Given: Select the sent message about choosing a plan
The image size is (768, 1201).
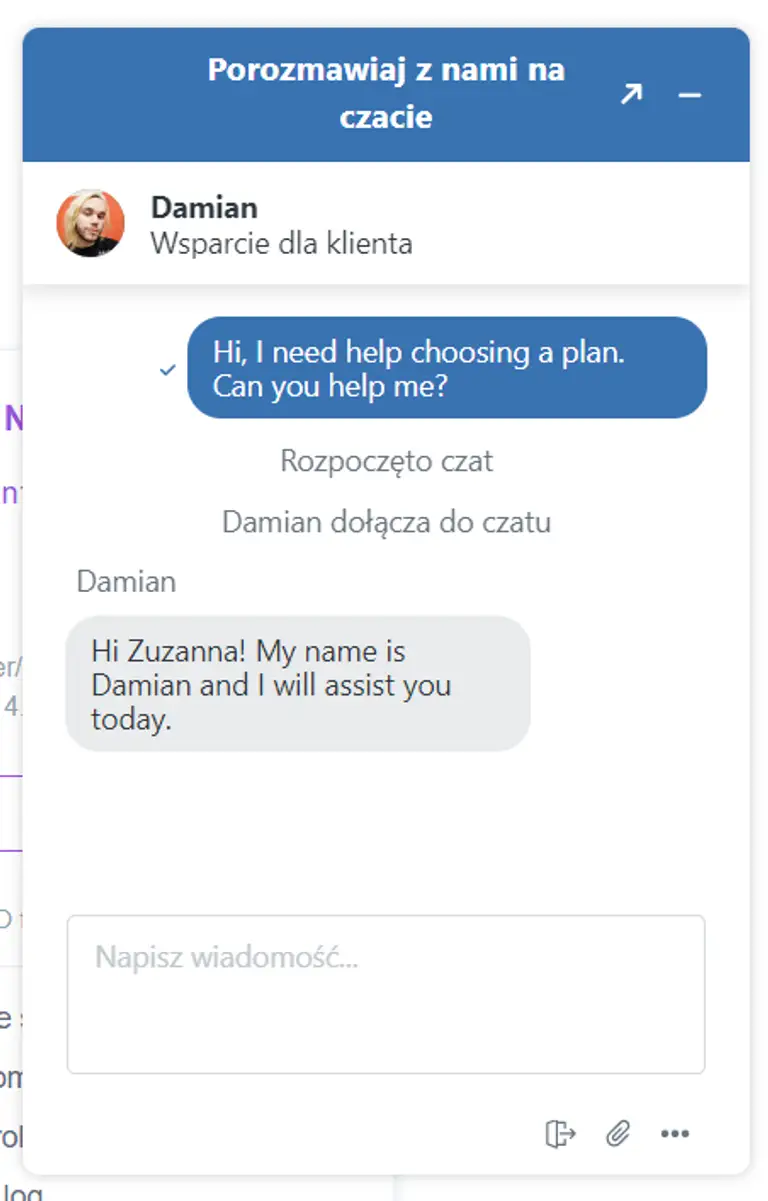Looking at the screenshot, I should point(447,368).
